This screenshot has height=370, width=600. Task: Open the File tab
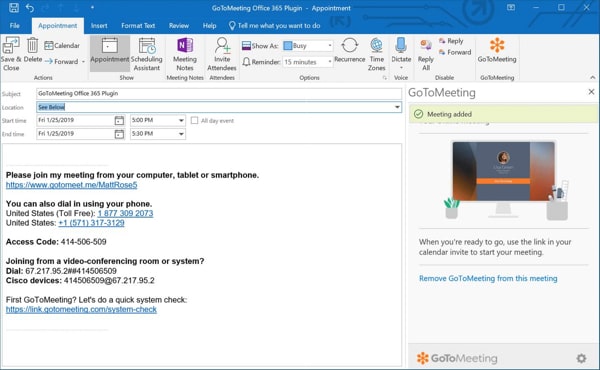pos(15,26)
